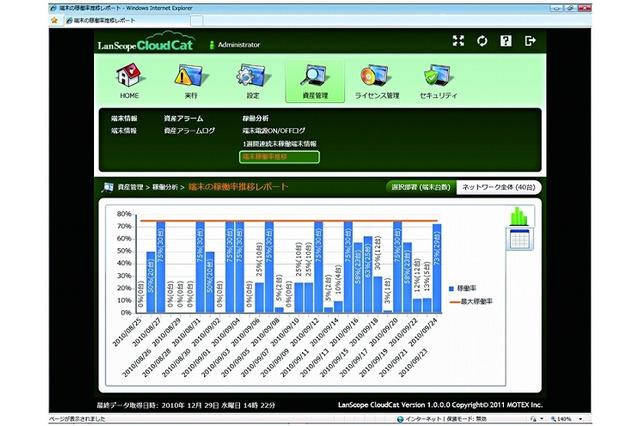Open the 端末情報 submenu link

click(124, 131)
